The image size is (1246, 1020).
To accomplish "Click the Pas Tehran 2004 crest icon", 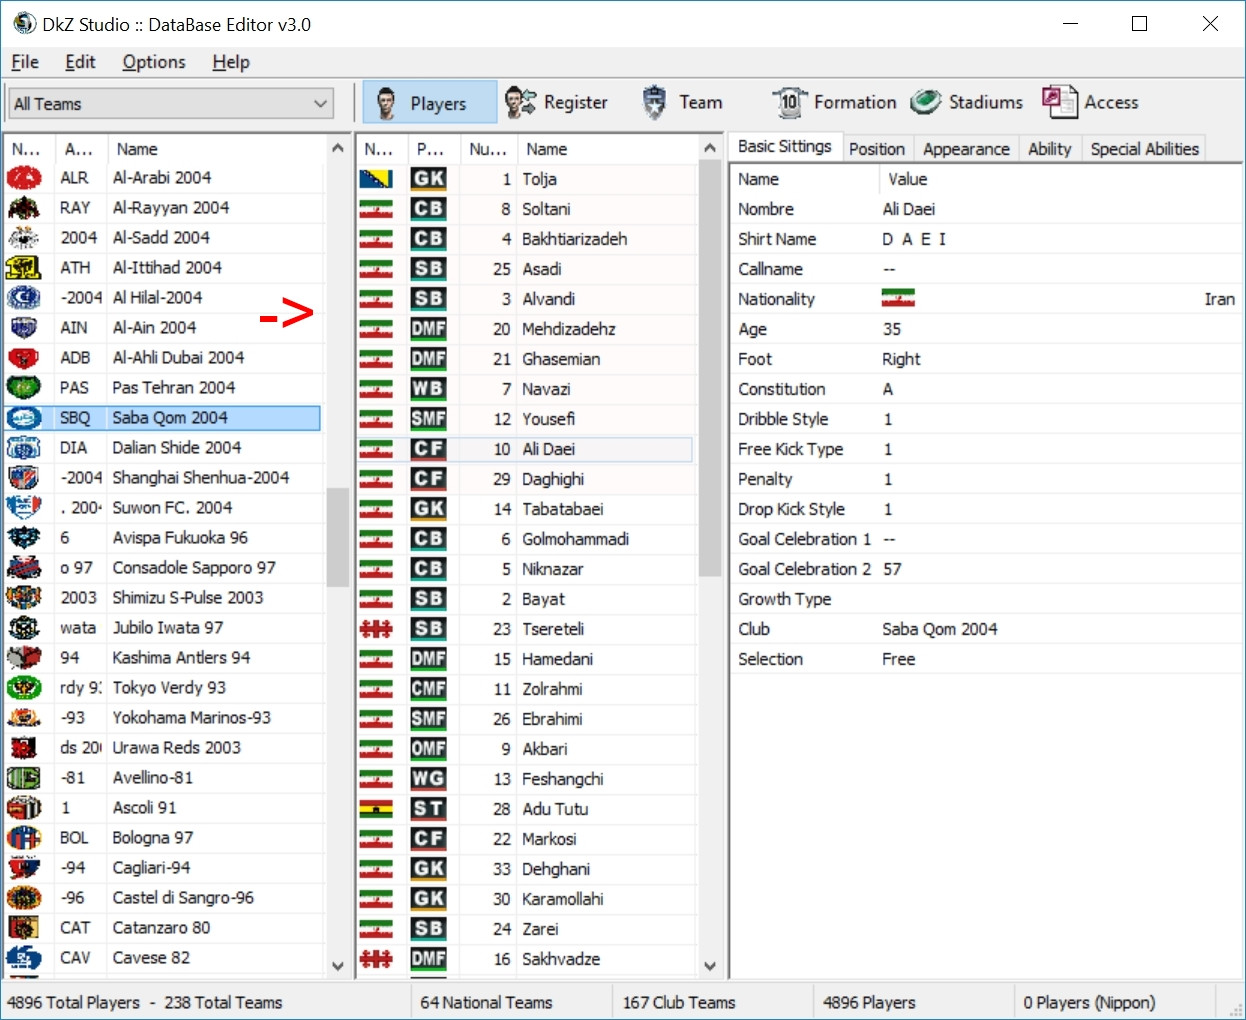I will click(x=24, y=388).
